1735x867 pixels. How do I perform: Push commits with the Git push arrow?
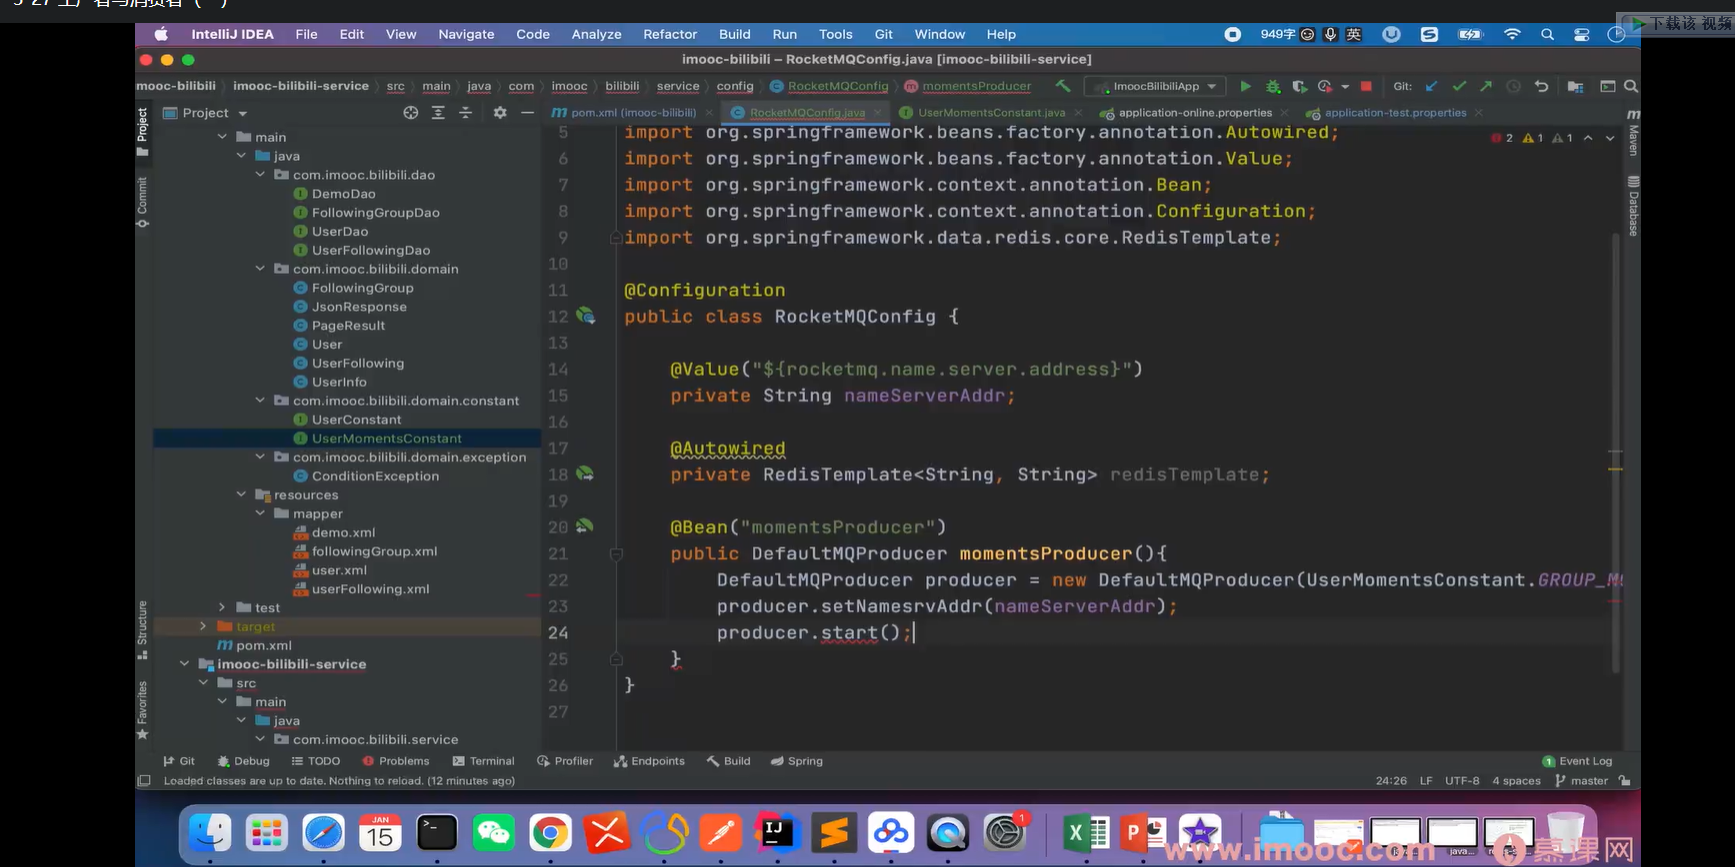(1486, 87)
